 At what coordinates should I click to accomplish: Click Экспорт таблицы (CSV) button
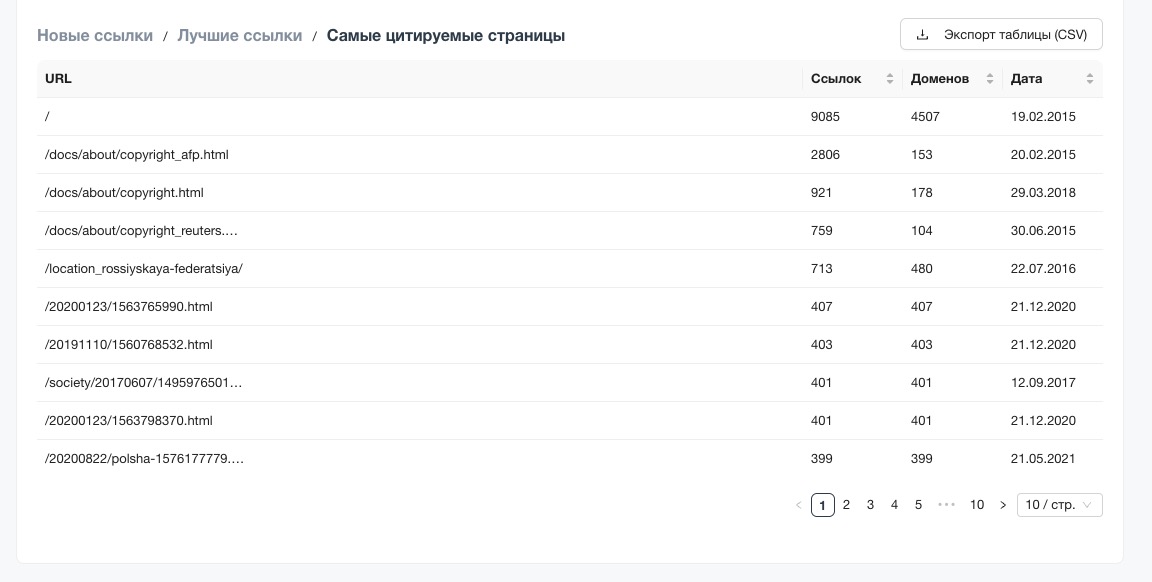[1001, 35]
